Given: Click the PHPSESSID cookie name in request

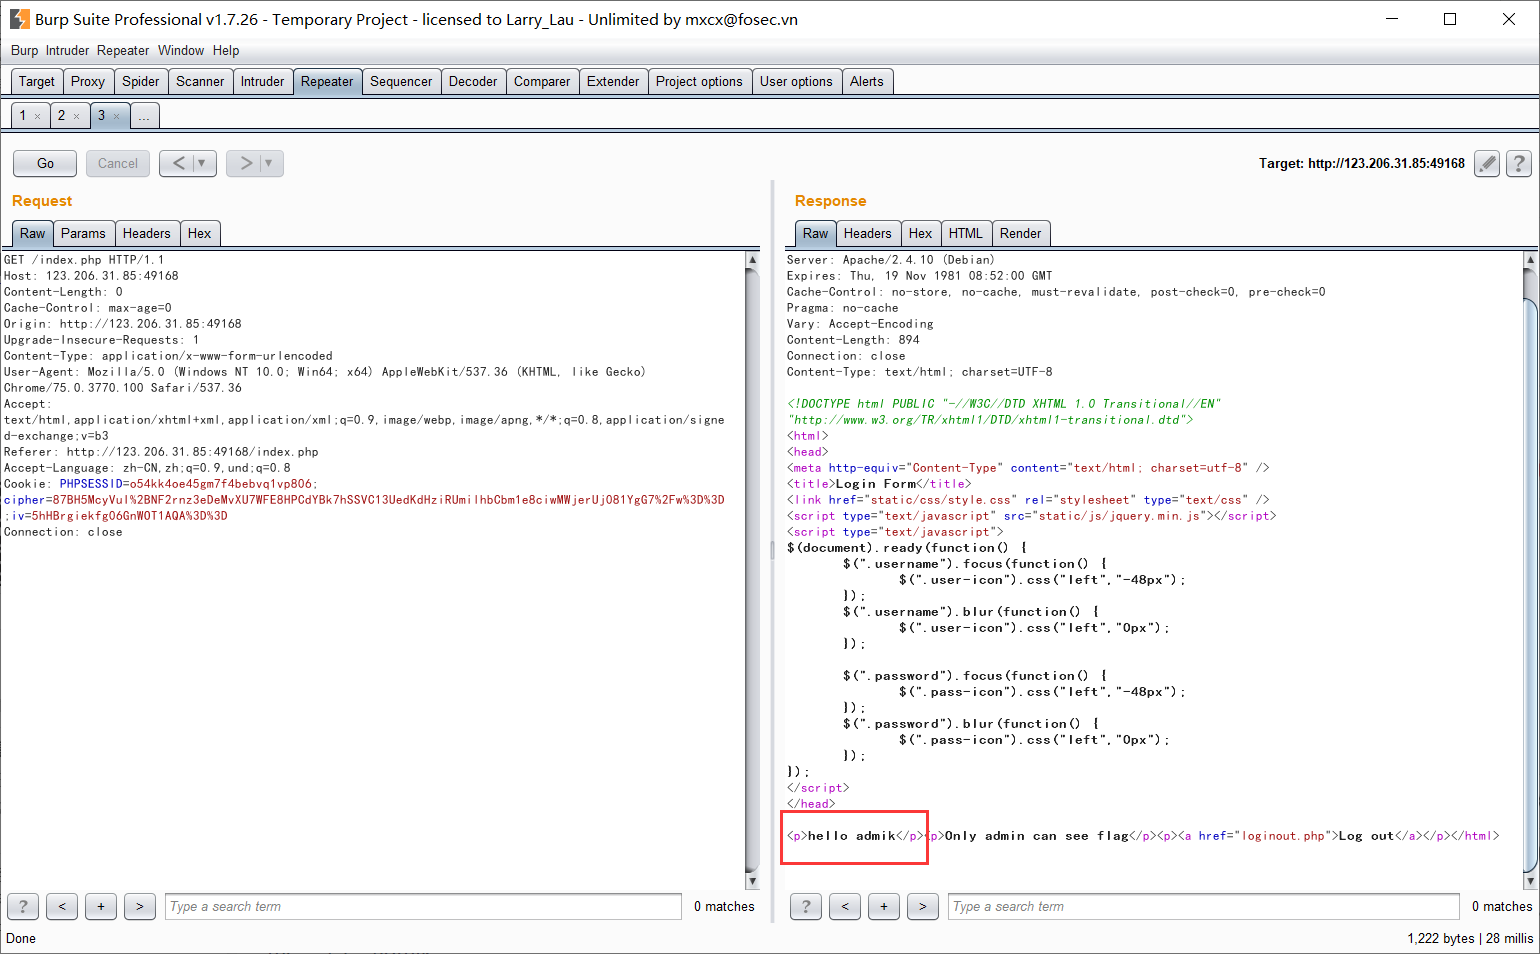Looking at the screenshot, I should pos(91,484).
